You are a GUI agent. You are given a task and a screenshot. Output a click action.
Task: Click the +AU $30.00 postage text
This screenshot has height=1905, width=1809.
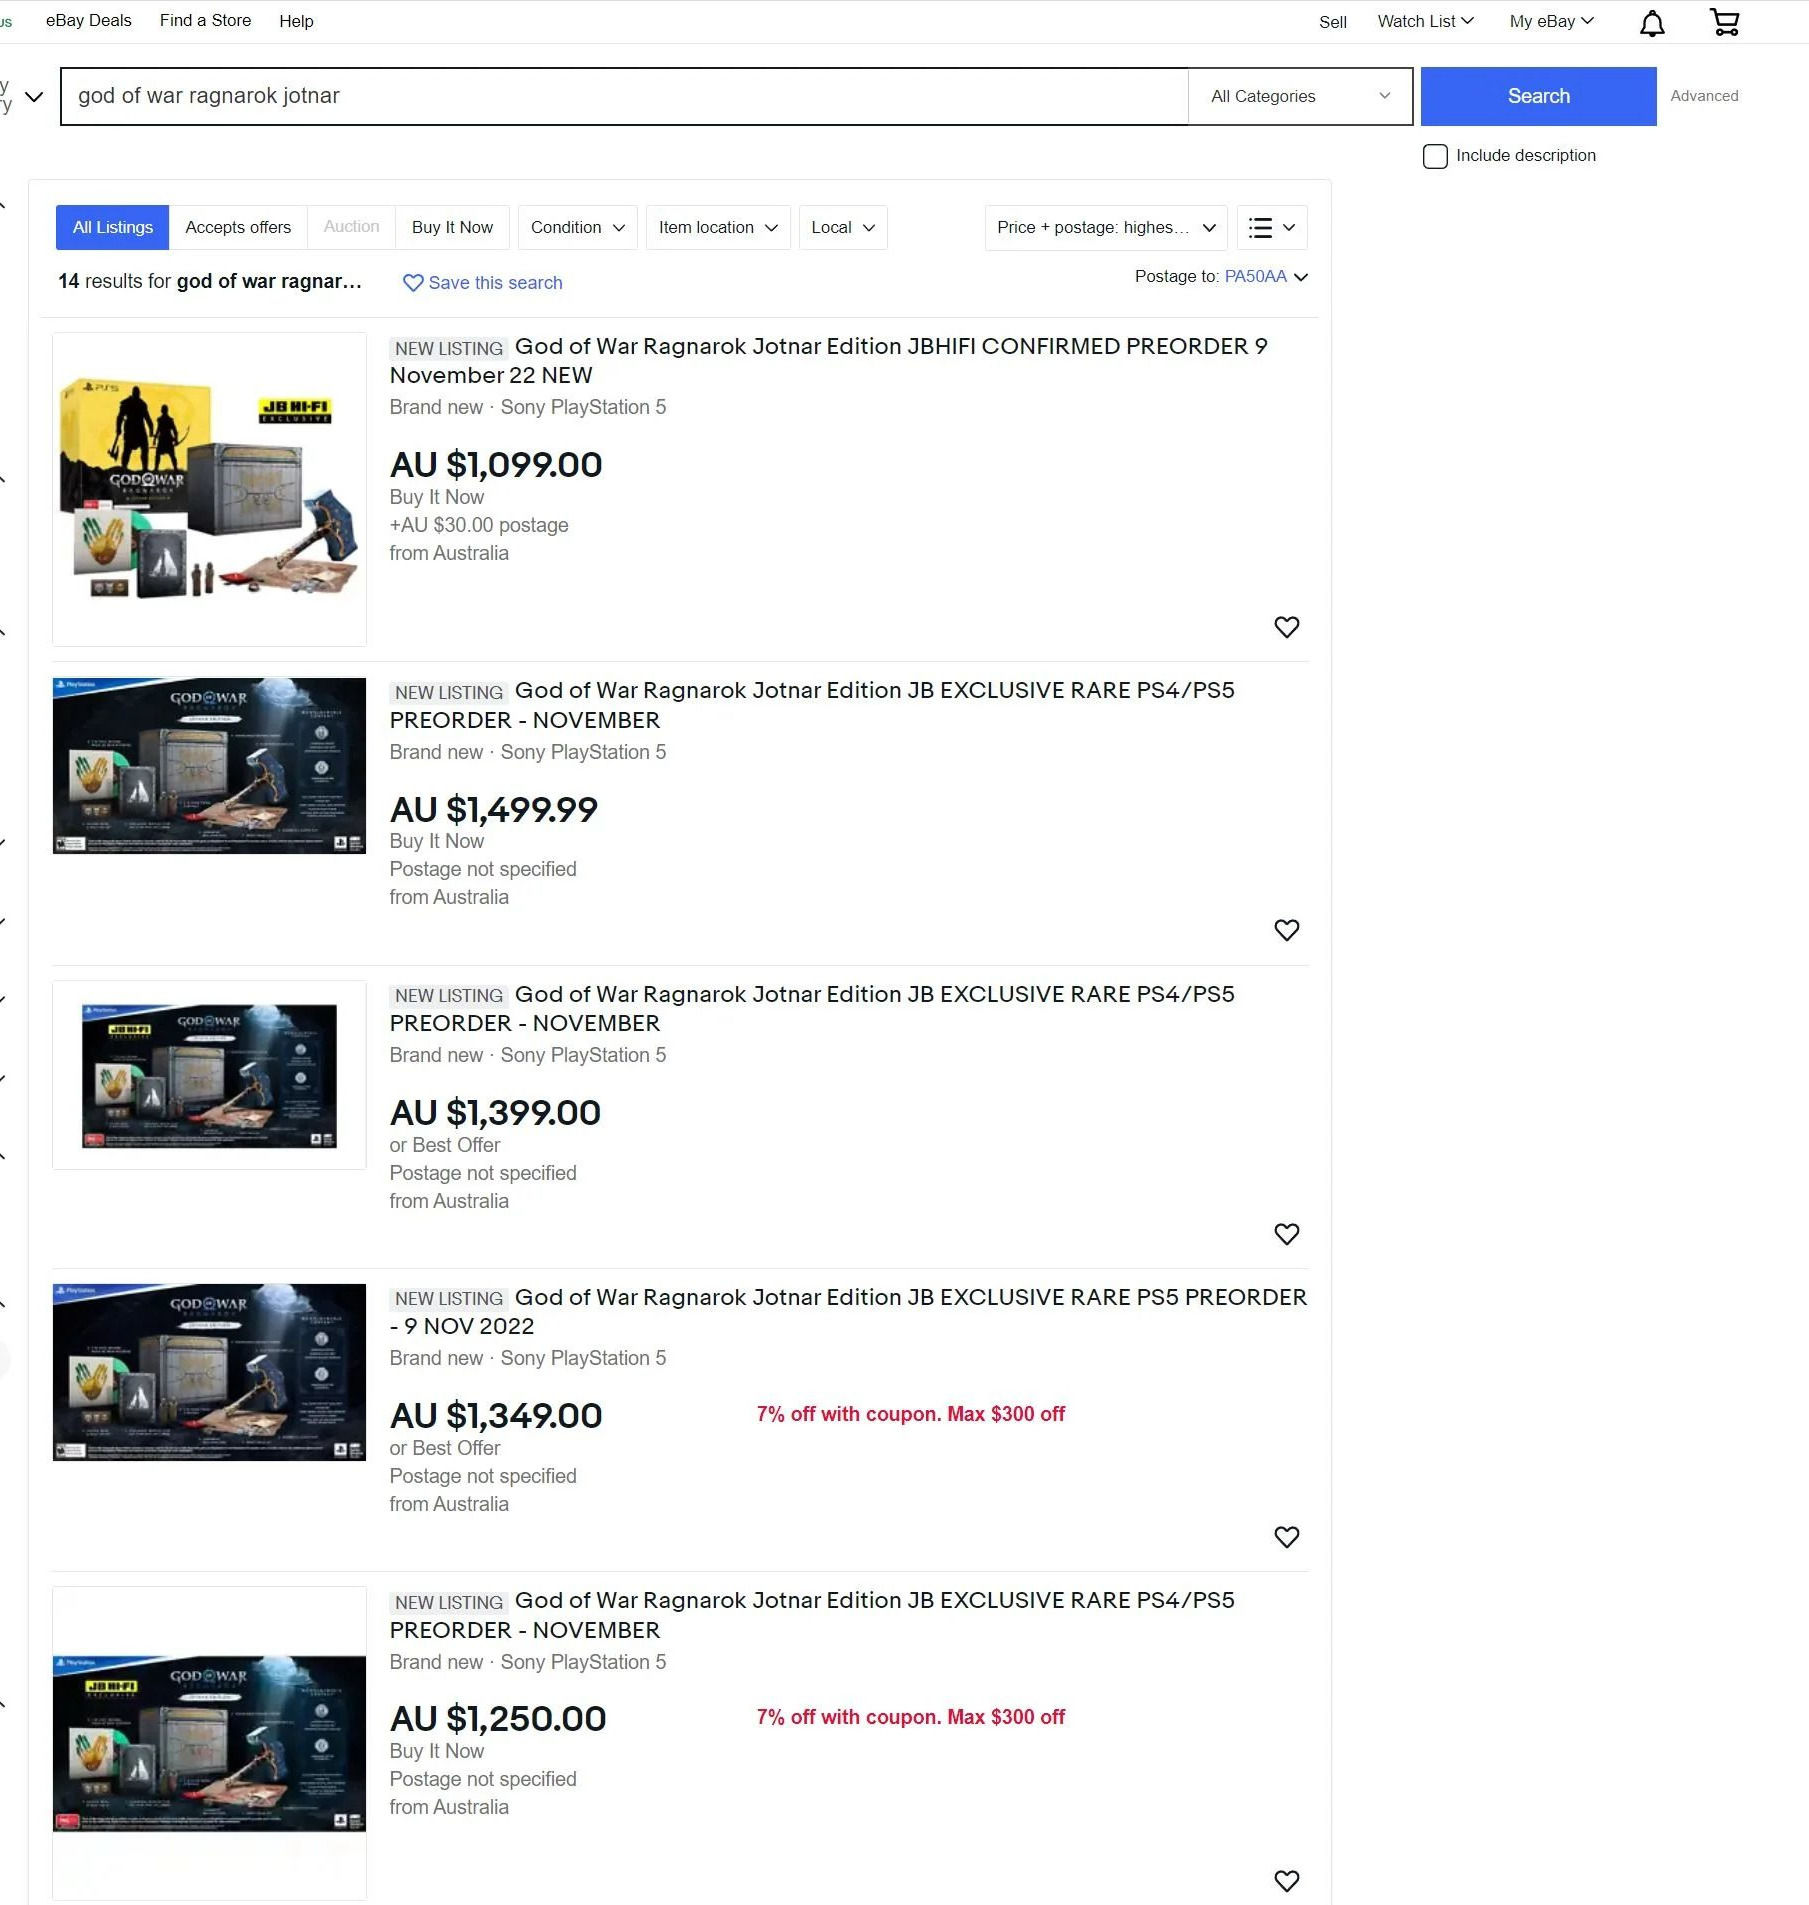coord(479,525)
